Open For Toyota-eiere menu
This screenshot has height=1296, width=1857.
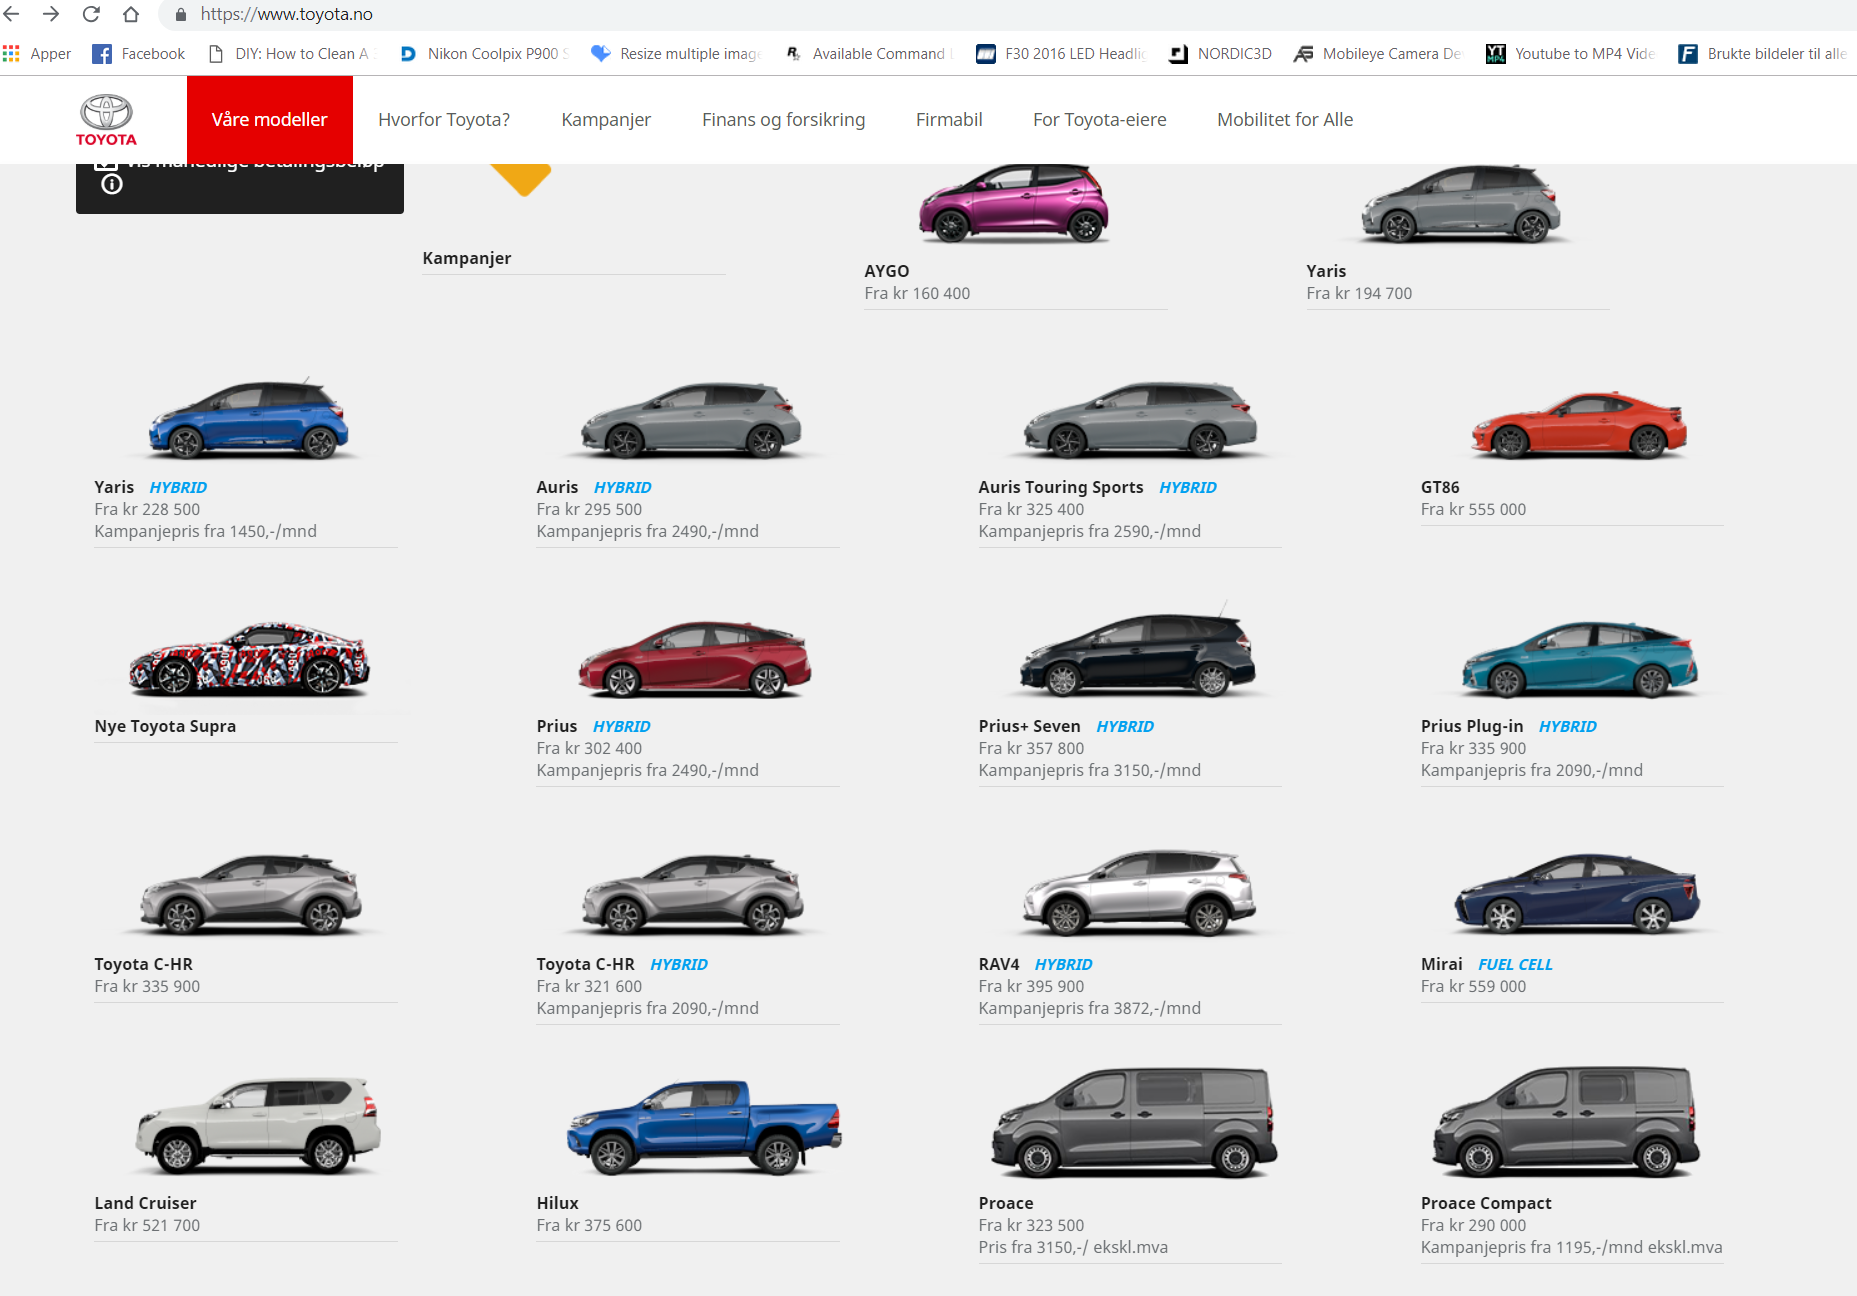tap(1100, 120)
